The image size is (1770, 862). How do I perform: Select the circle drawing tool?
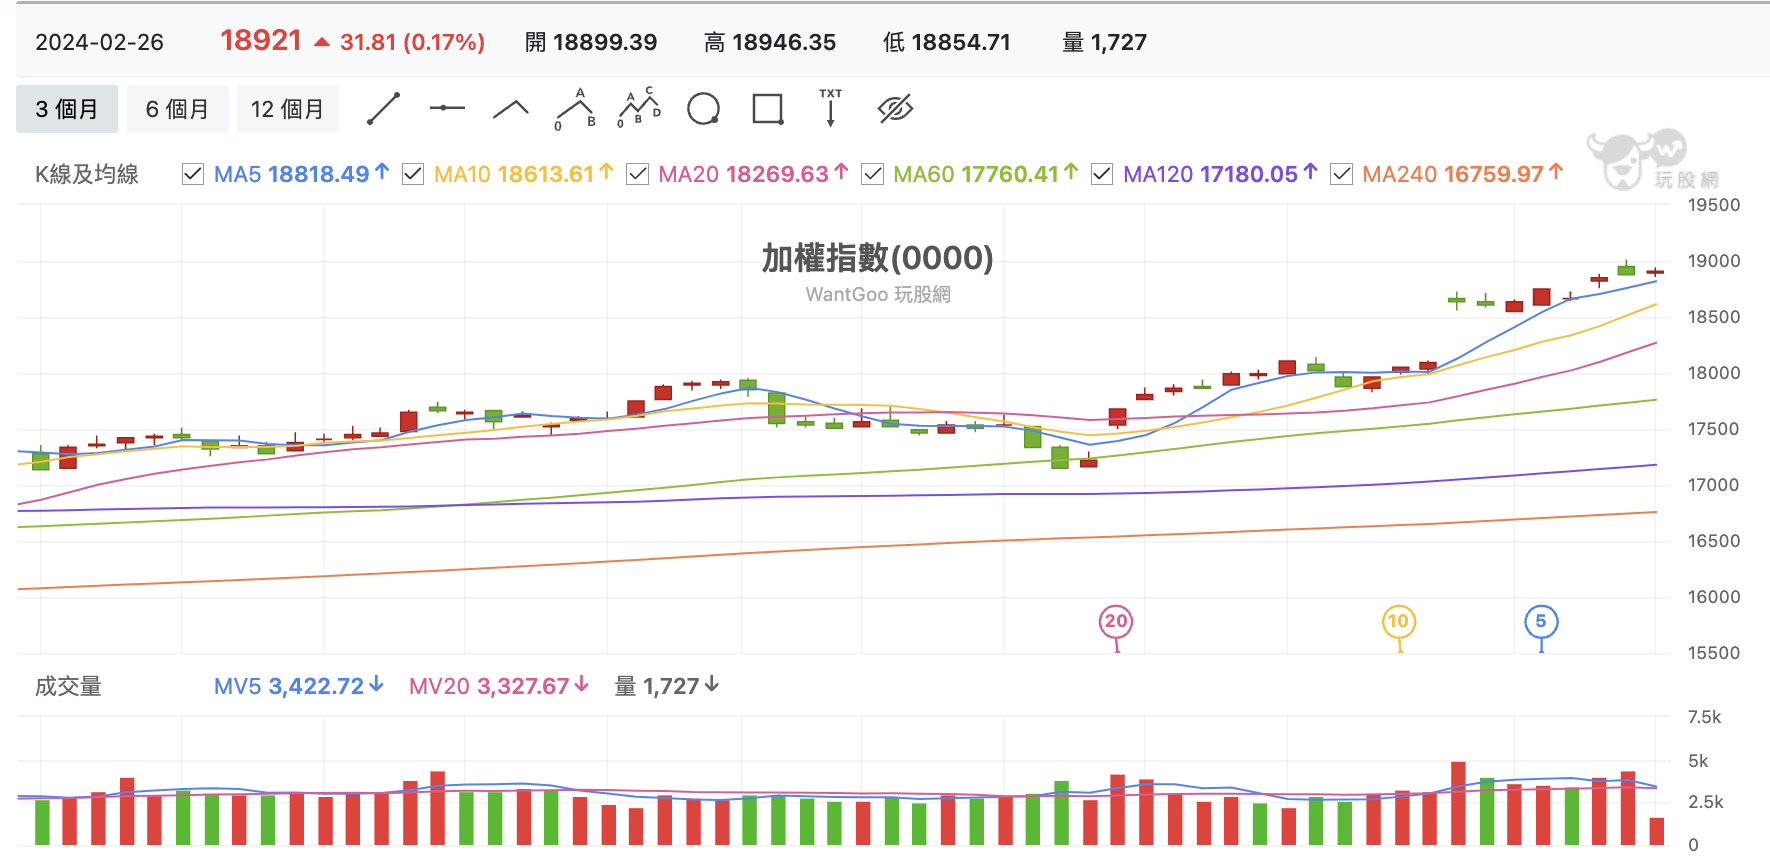(703, 109)
